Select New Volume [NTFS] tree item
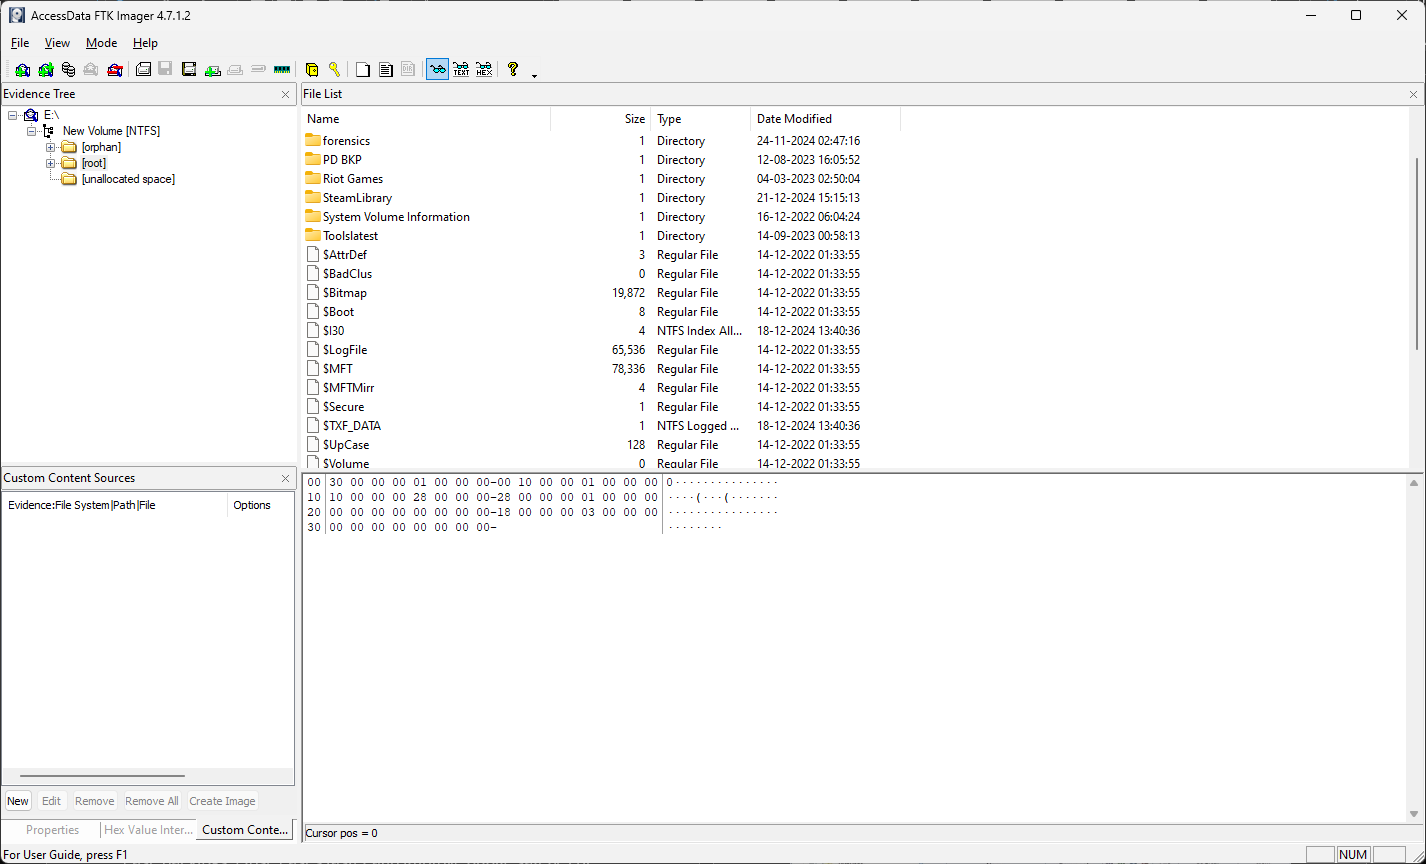This screenshot has height=864, width=1426. [x=111, y=131]
